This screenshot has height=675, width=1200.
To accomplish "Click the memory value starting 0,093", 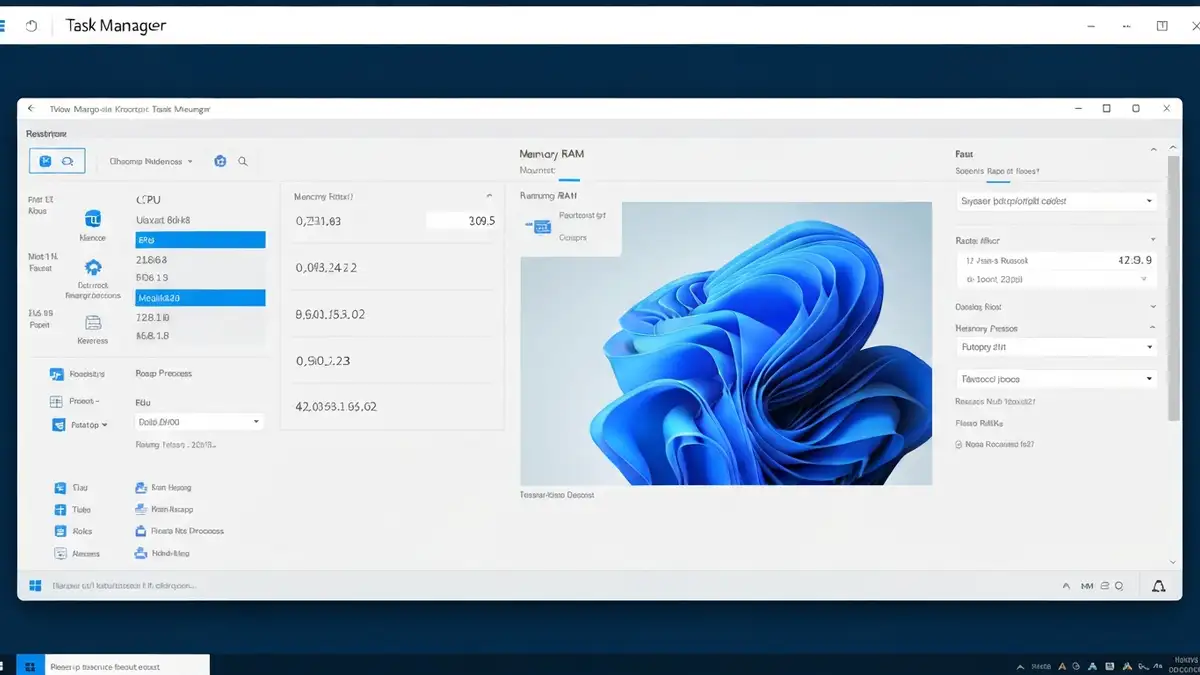I will pos(327,268).
